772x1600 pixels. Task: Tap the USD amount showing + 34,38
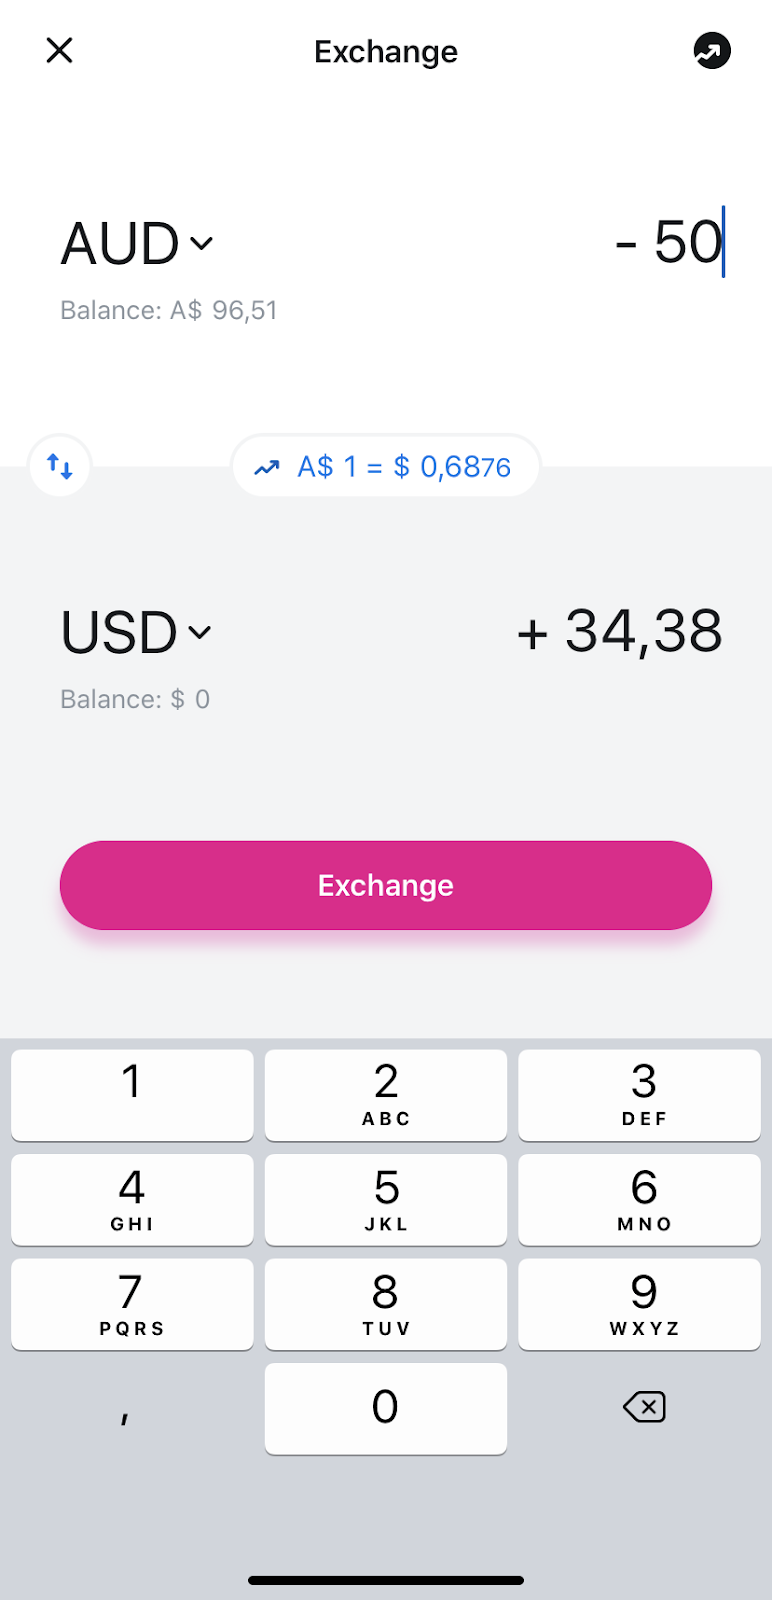tap(619, 631)
